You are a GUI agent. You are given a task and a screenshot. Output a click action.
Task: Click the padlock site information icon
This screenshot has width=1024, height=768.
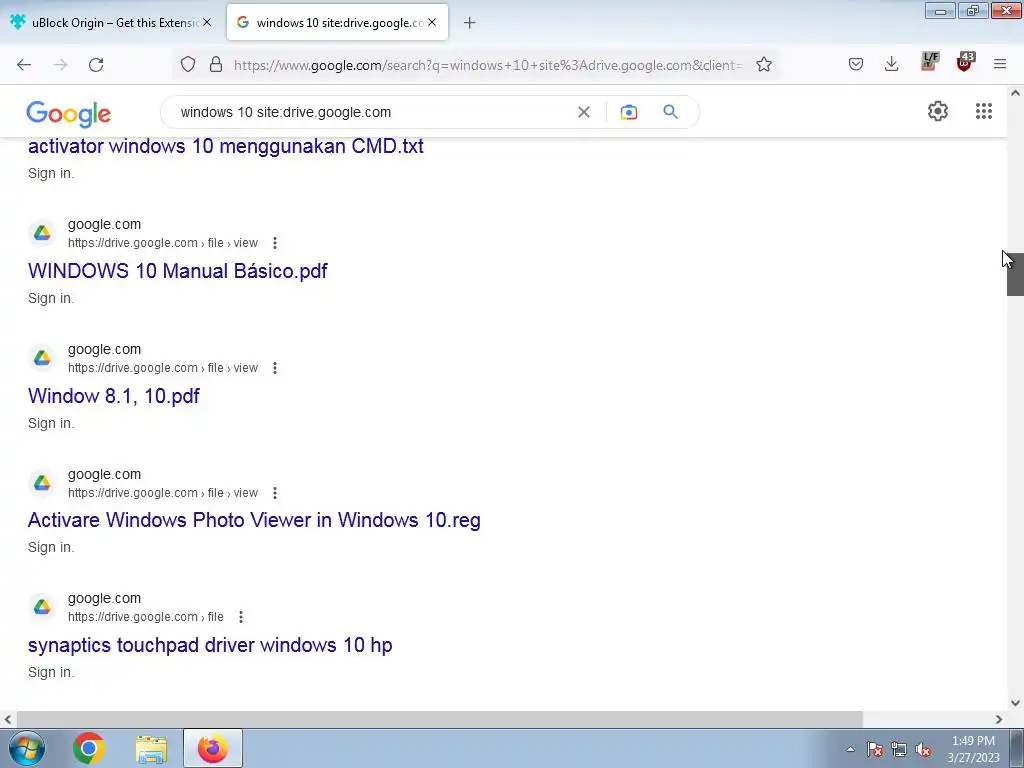click(x=216, y=65)
